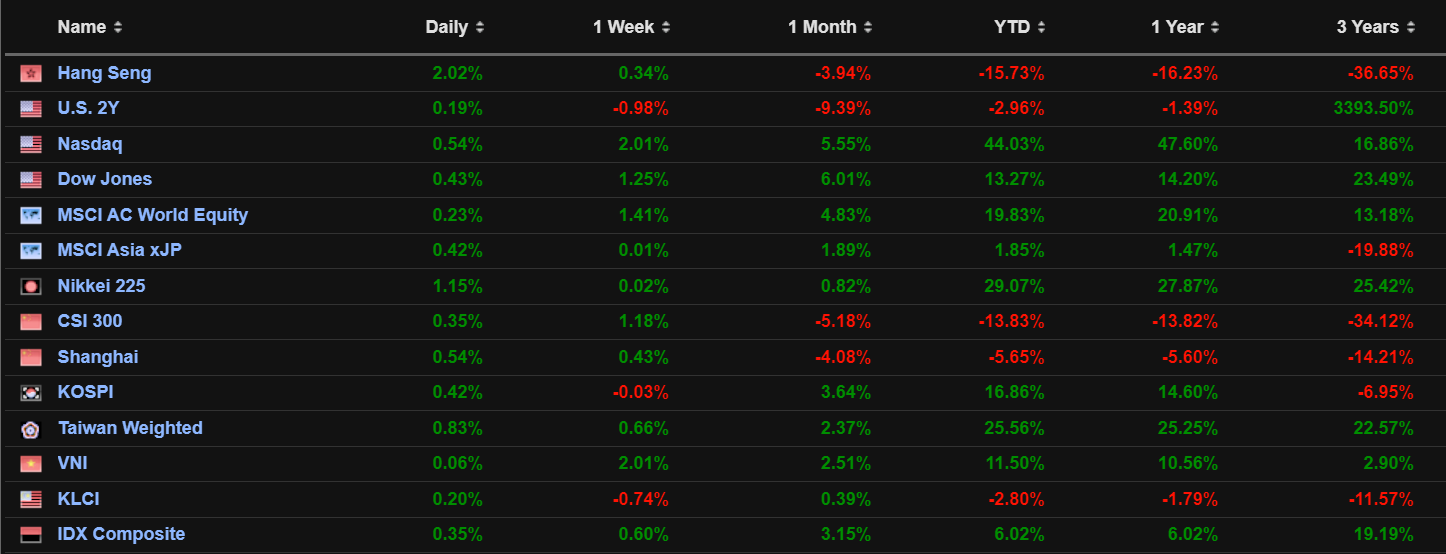Click the Indonesia flag icon beside IDX Composite
Viewport: 1446px width, 554px height.
pyautogui.click(x=31, y=535)
